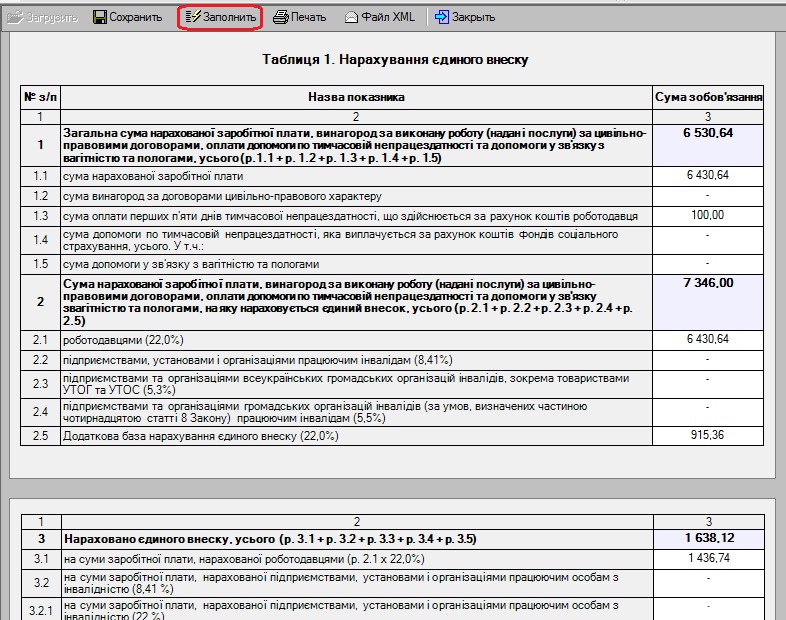The image size is (786, 620).
Task: Click the Закрыть exit icon
Action: [x=442, y=17]
